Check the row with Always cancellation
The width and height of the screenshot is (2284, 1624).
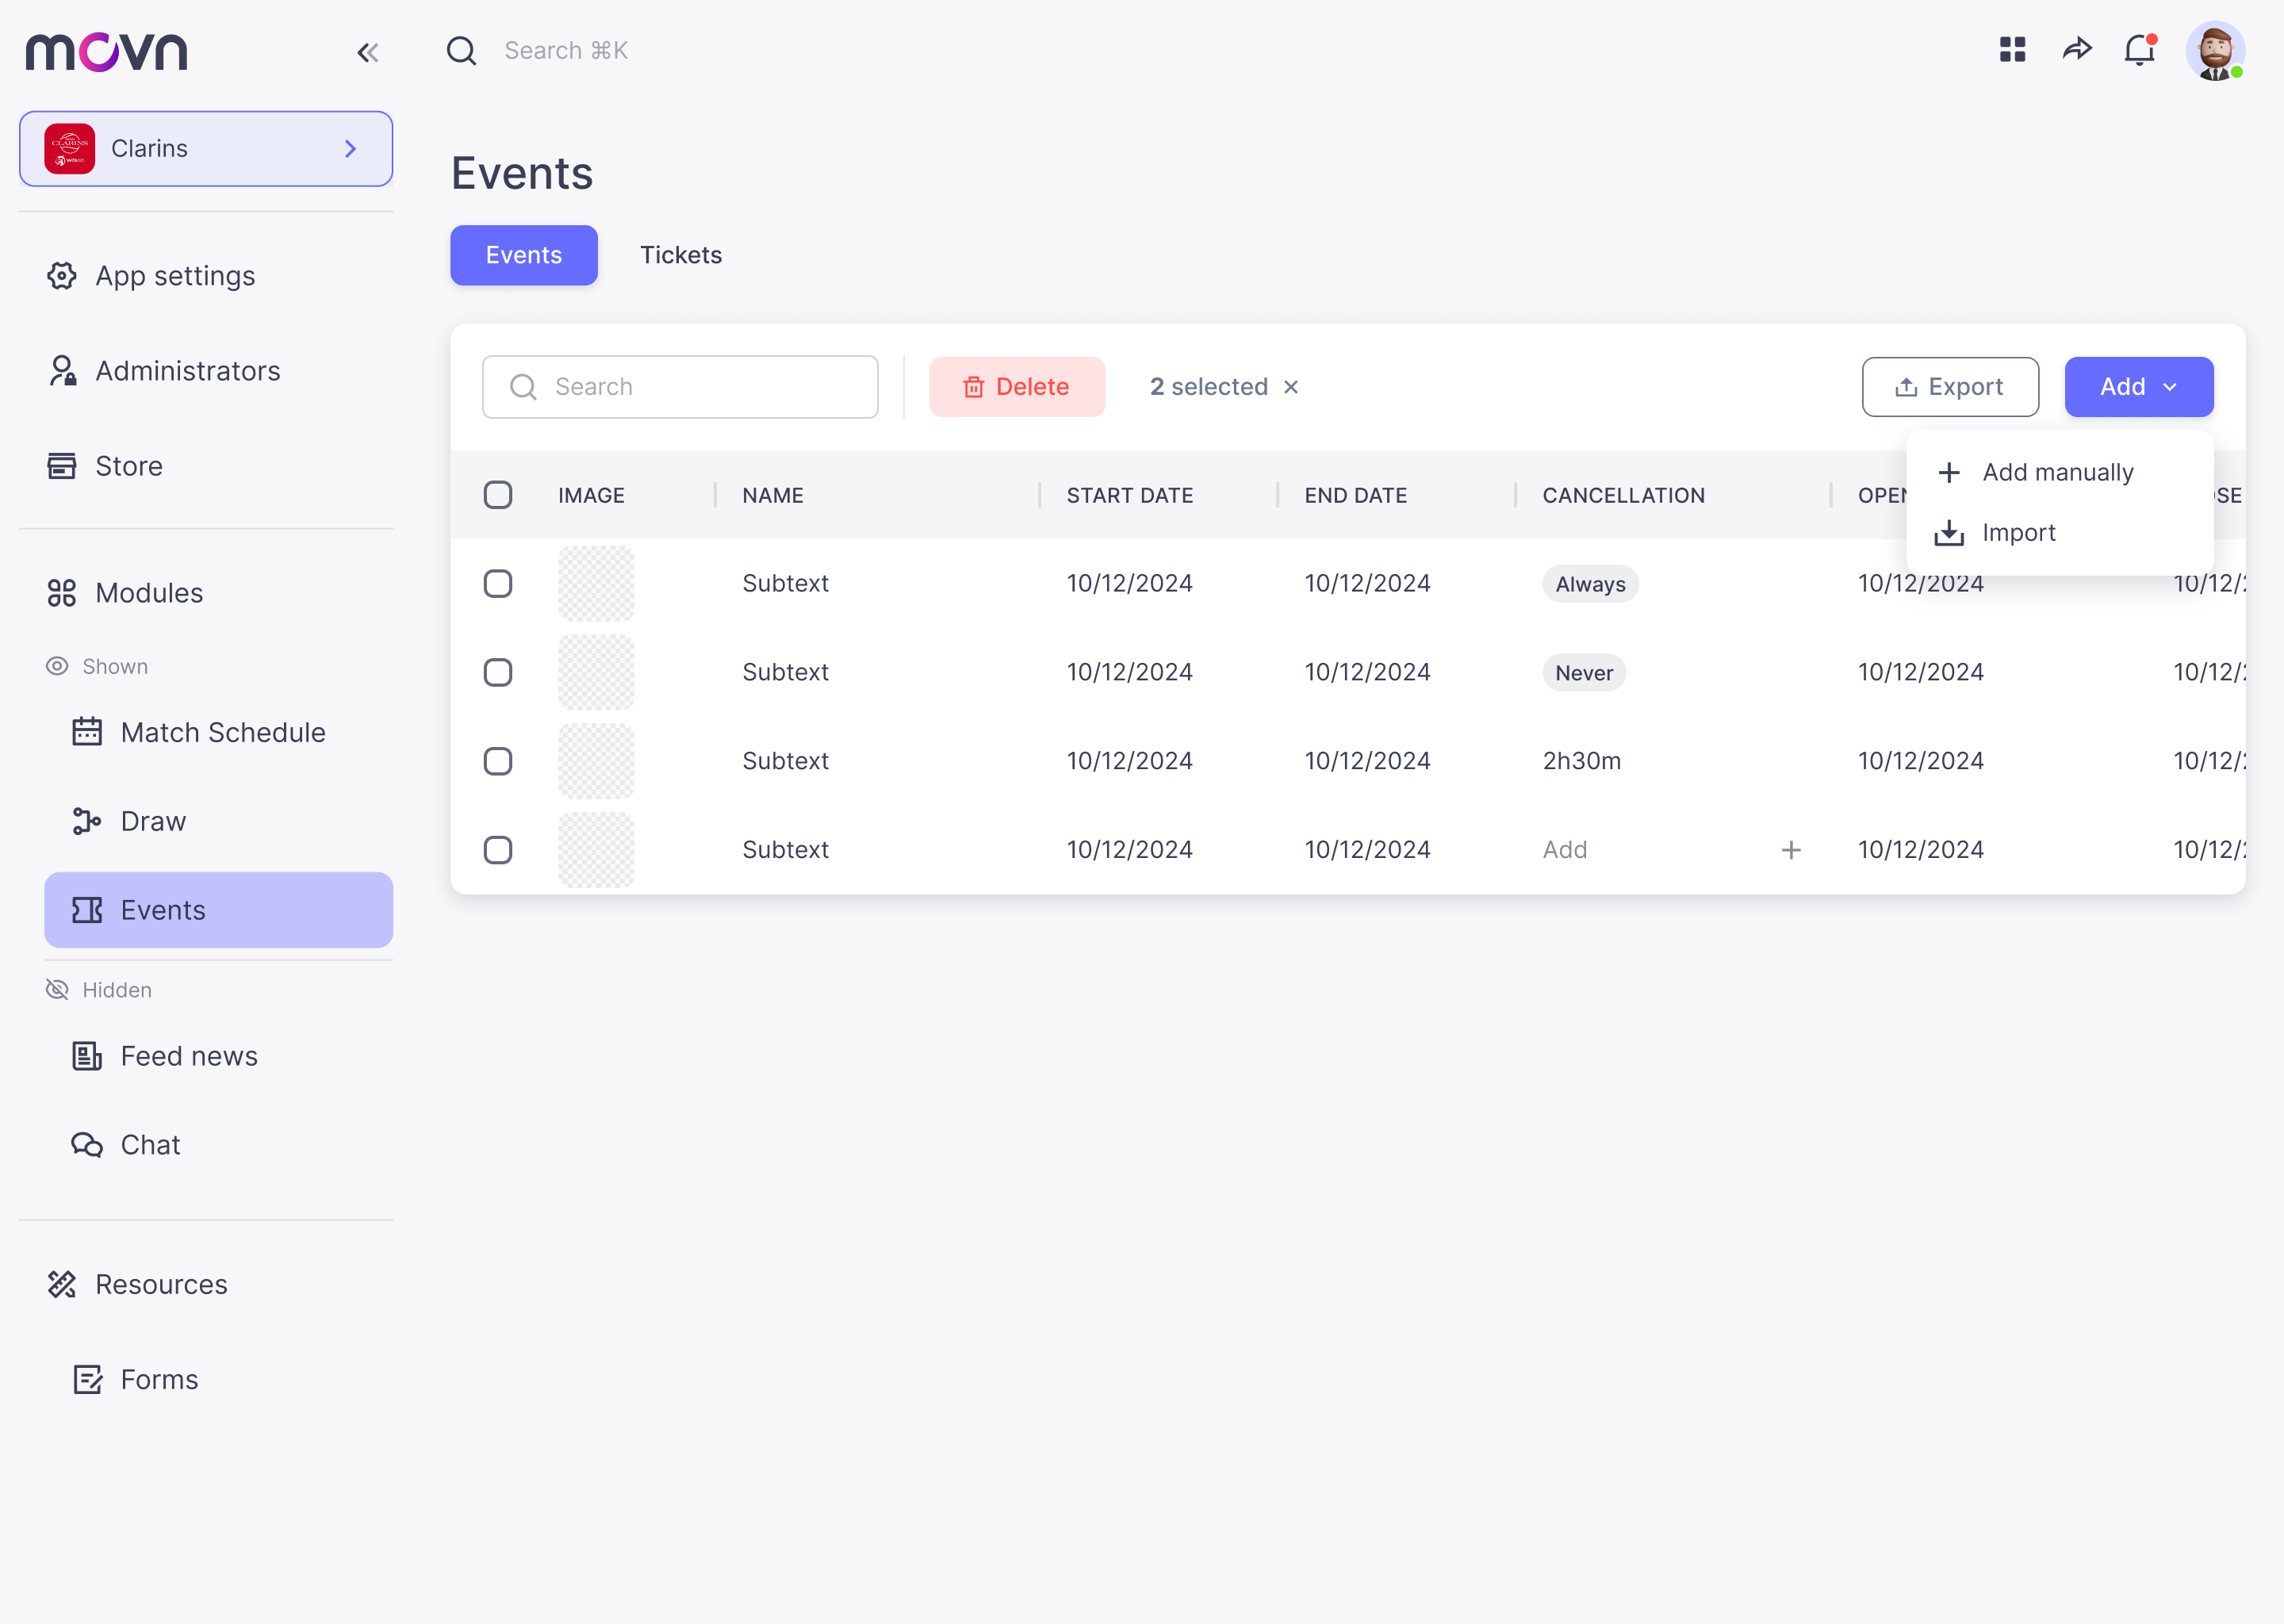[x=498, y=583]
